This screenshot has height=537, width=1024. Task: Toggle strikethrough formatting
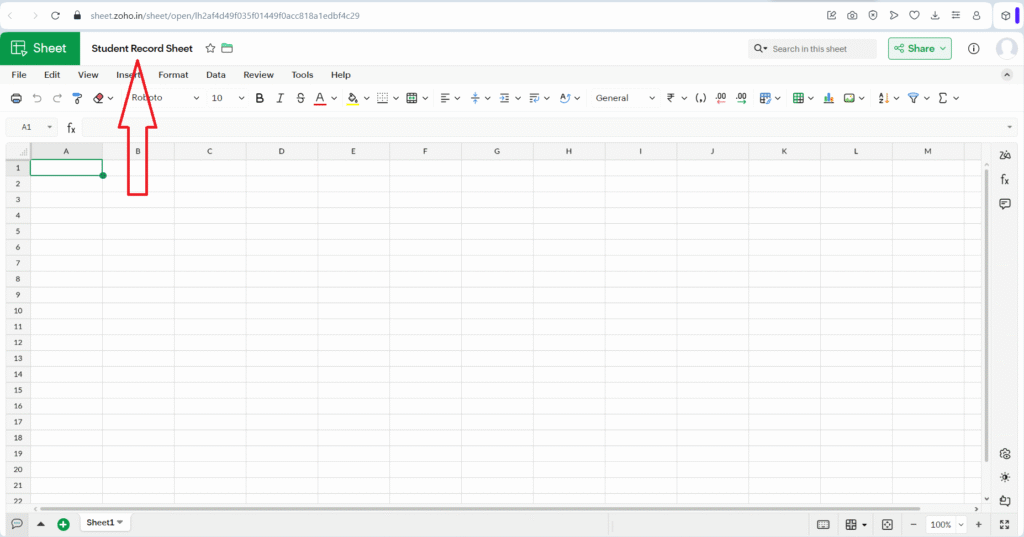point(300,98)
